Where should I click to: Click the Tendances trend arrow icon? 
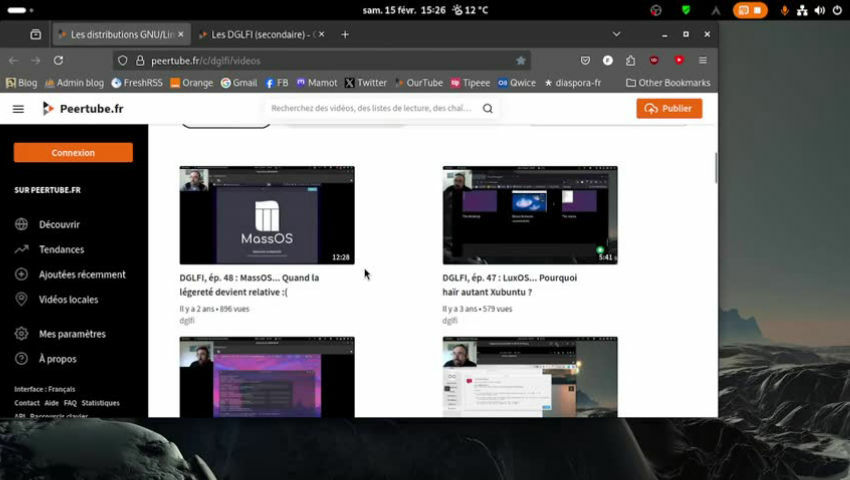tap(21, 249)
